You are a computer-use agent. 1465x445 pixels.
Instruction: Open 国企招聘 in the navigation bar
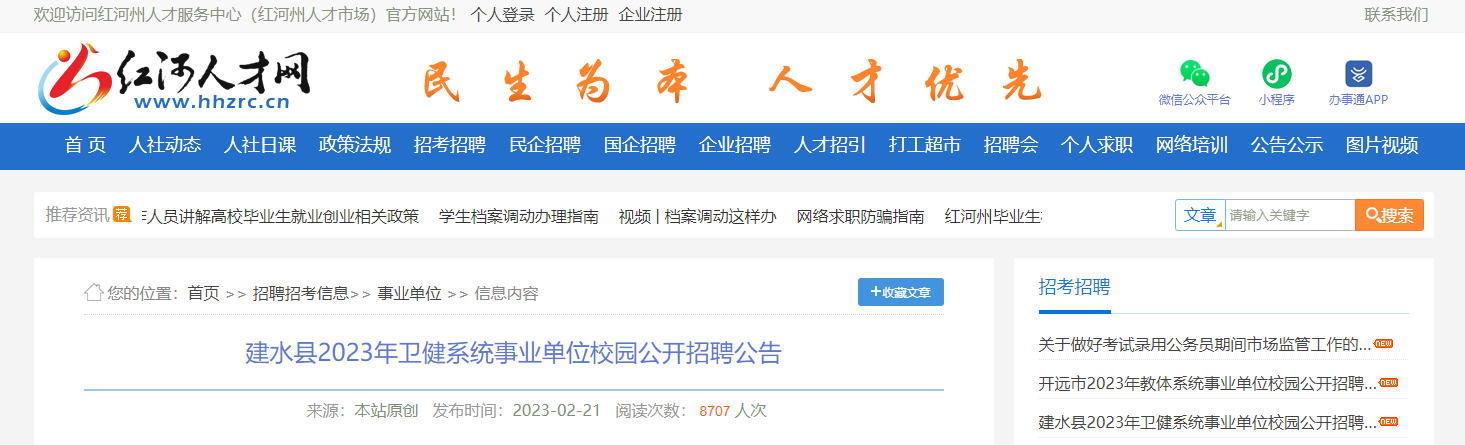pos(640,145)
